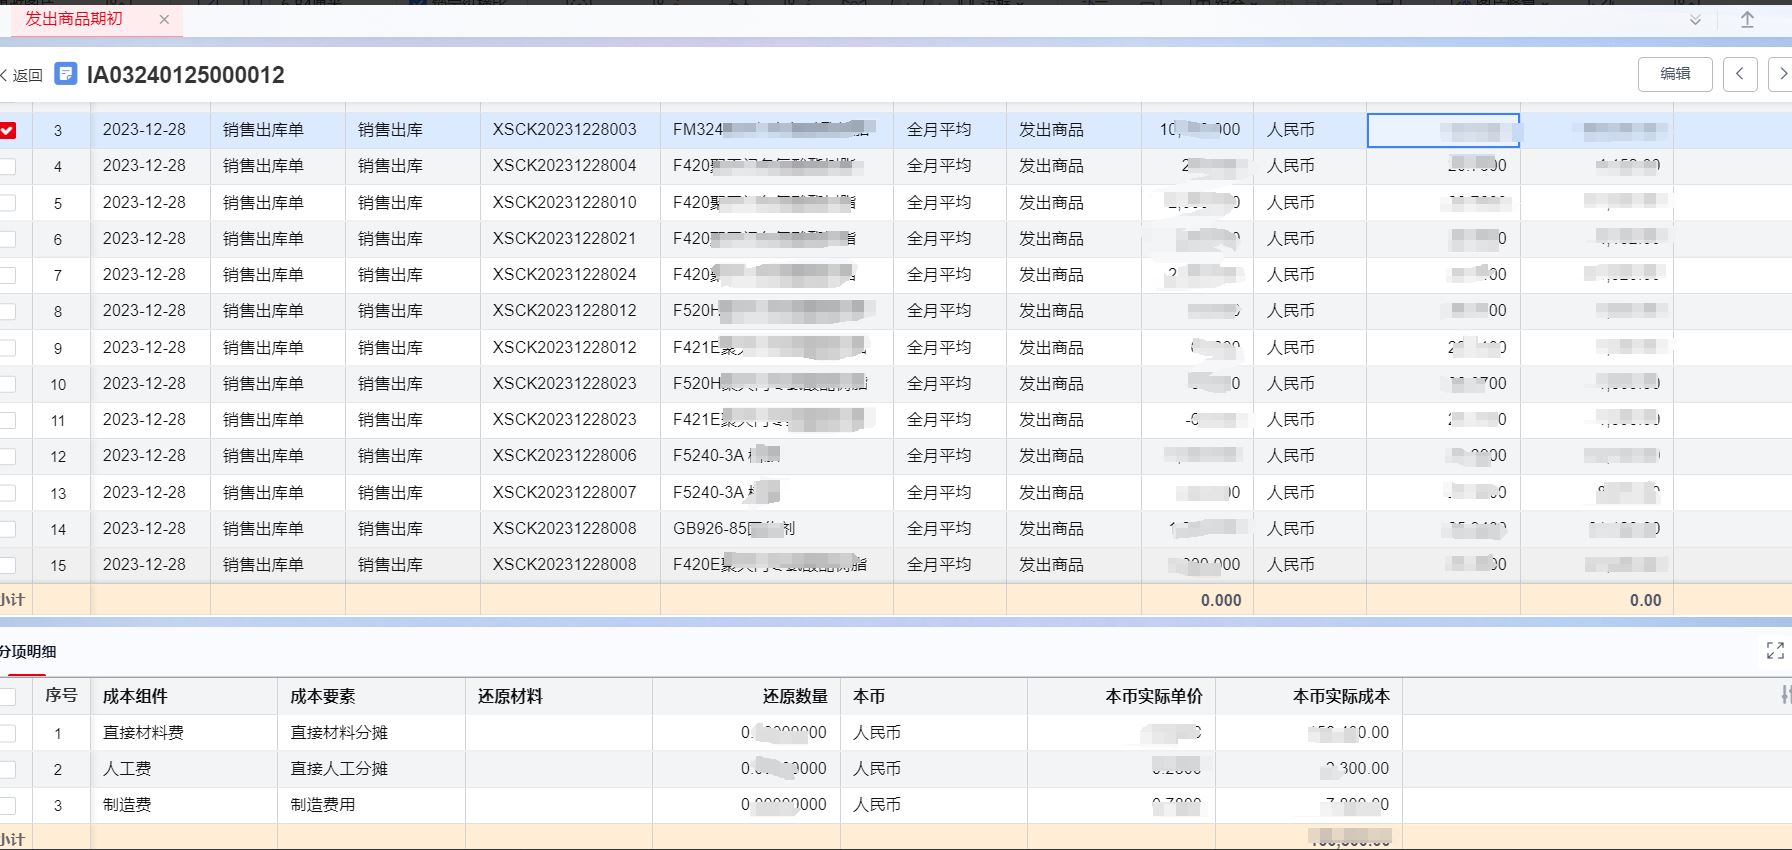Viewport: 1792px width, 850px height.
Task: Tick the checkbox for row 4
Action: pos(8,166)
